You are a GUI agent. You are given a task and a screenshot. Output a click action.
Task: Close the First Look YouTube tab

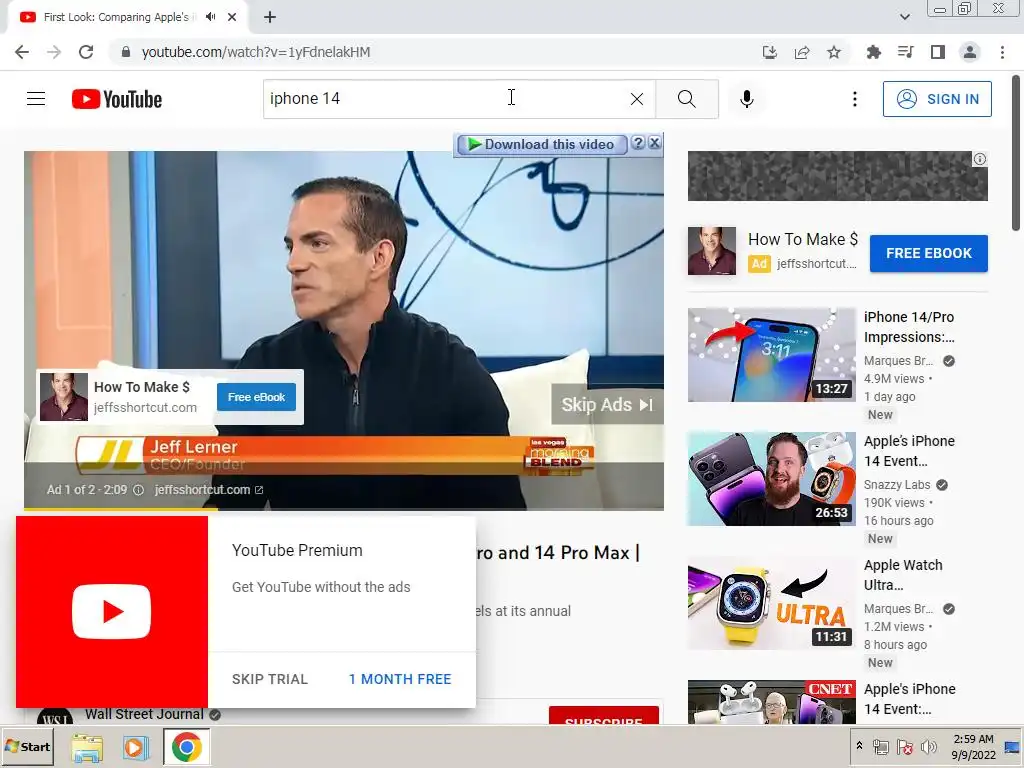point(232,17)
